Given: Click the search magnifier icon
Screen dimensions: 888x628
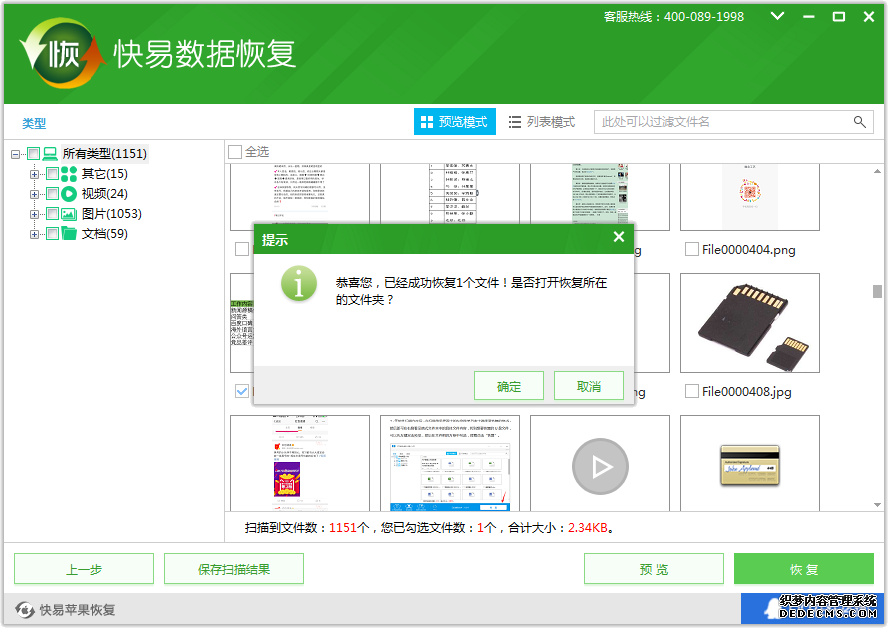Looking at the screenshot, I should coord(859,122).
